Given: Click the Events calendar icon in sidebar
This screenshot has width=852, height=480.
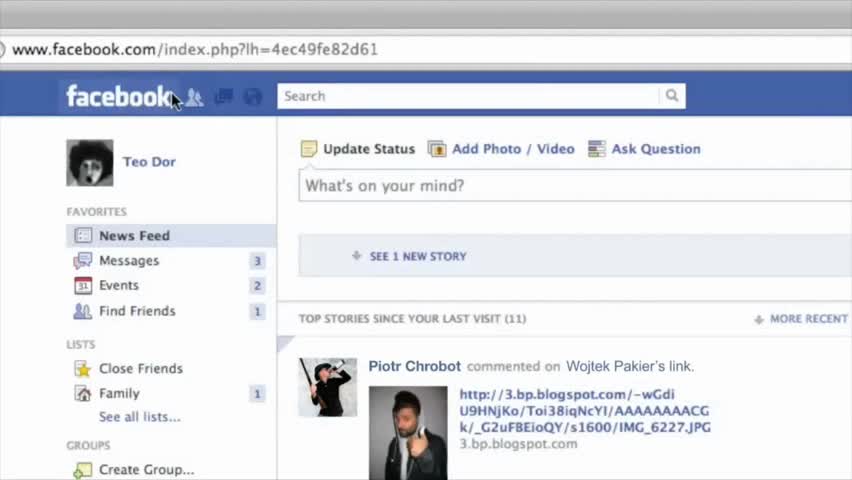Looking at the screenshot, I should coord(83,286).
